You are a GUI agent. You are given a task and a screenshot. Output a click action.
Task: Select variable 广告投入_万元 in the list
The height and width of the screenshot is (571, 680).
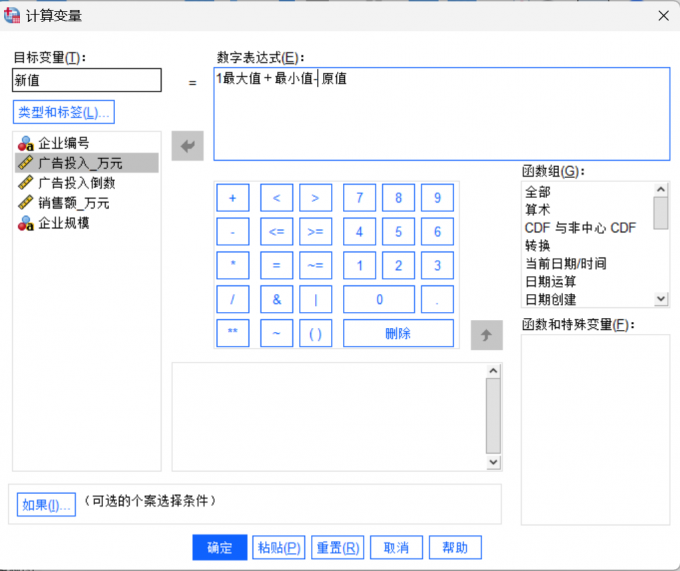87,163
